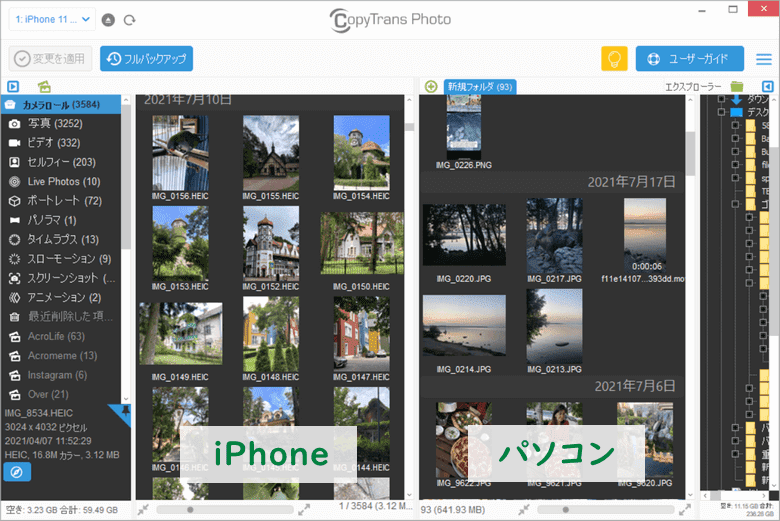Click PC pane enlarge thumbnails icon
Image resolution: width=780 pixels, height=521 pixels.
684,510
